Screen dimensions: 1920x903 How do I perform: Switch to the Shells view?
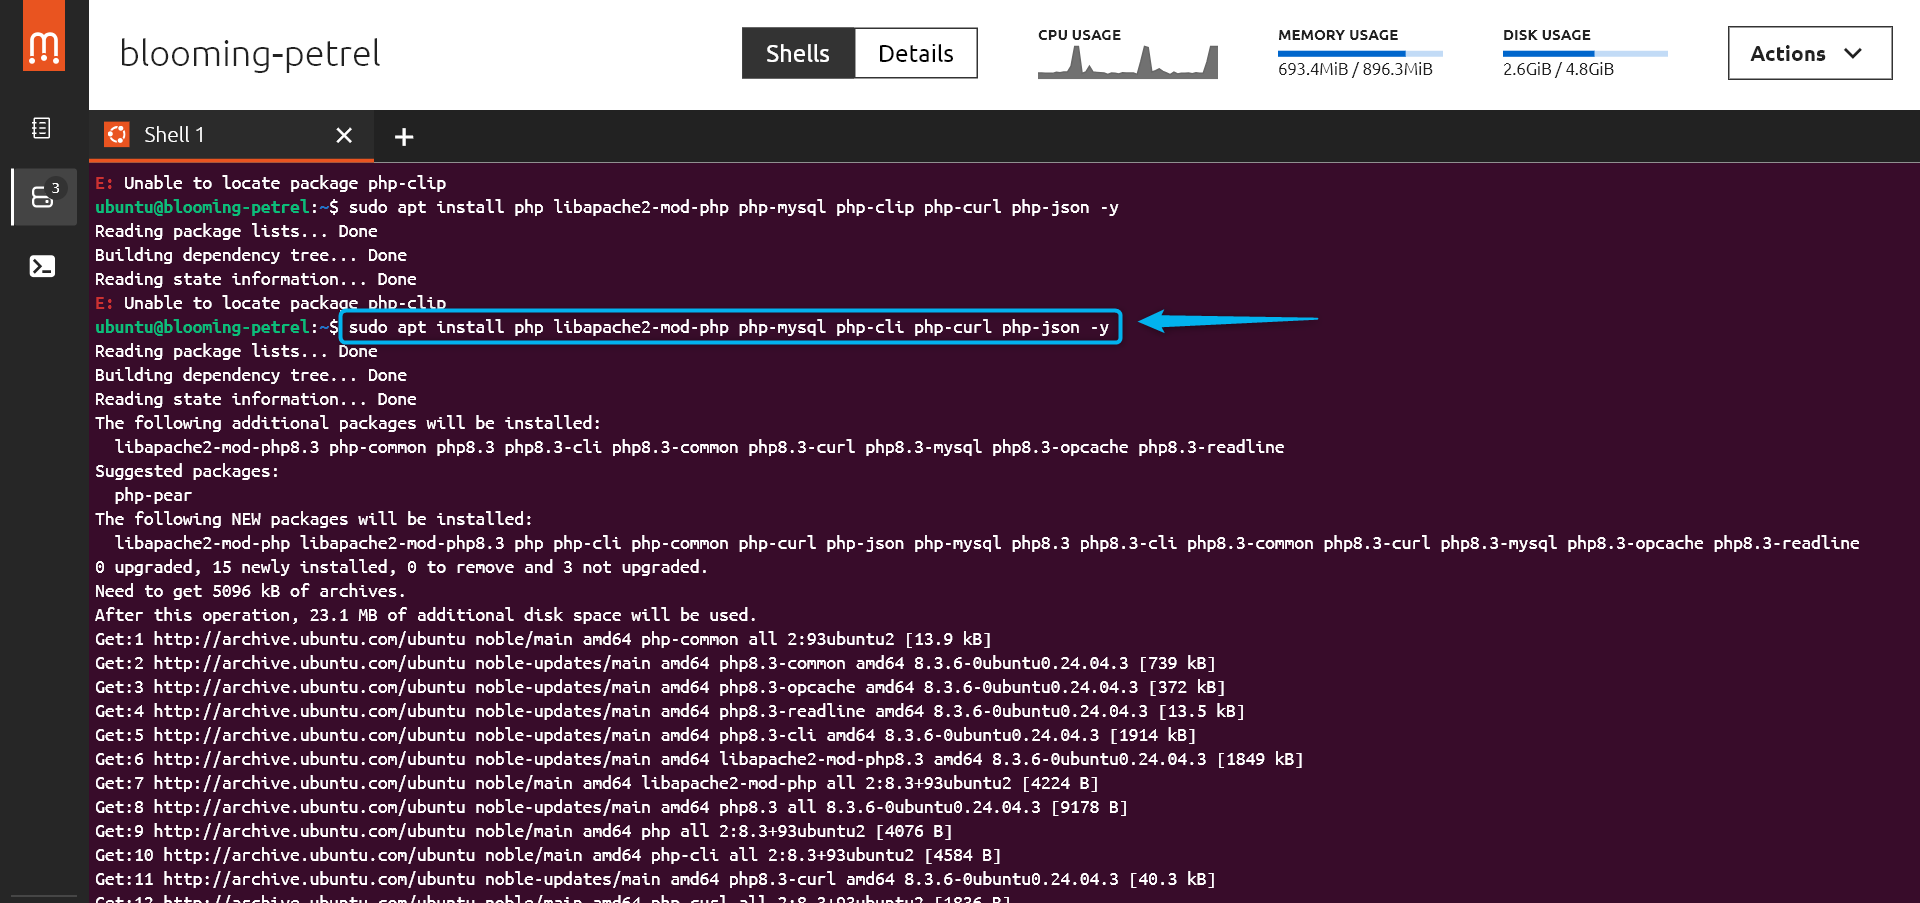tap(798, 53)
